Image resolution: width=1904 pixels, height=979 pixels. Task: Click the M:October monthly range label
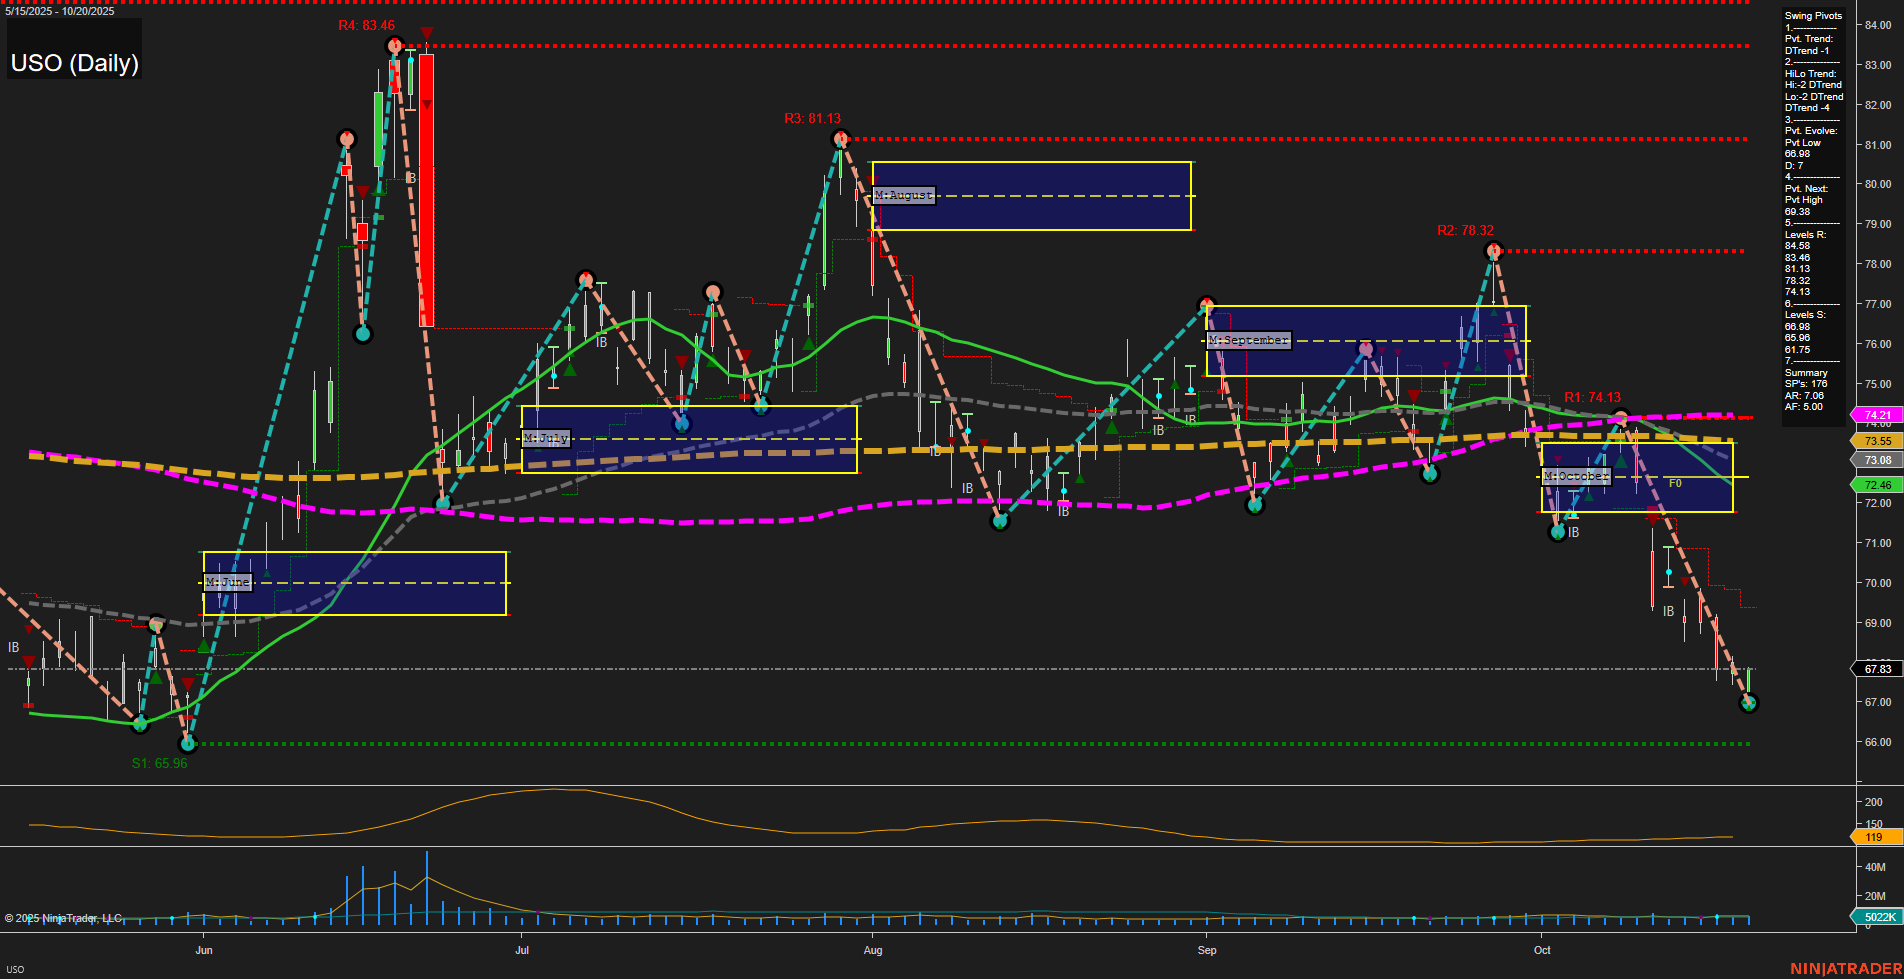pyautogui.click(x=1578, y=476)
